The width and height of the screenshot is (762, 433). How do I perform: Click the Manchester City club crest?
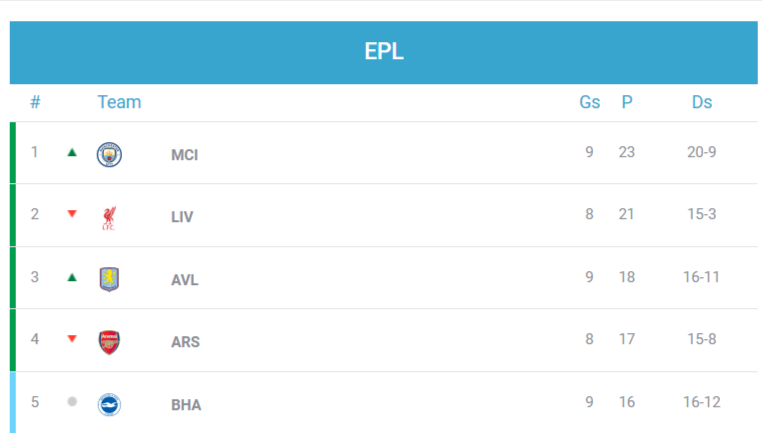point(109,154)
